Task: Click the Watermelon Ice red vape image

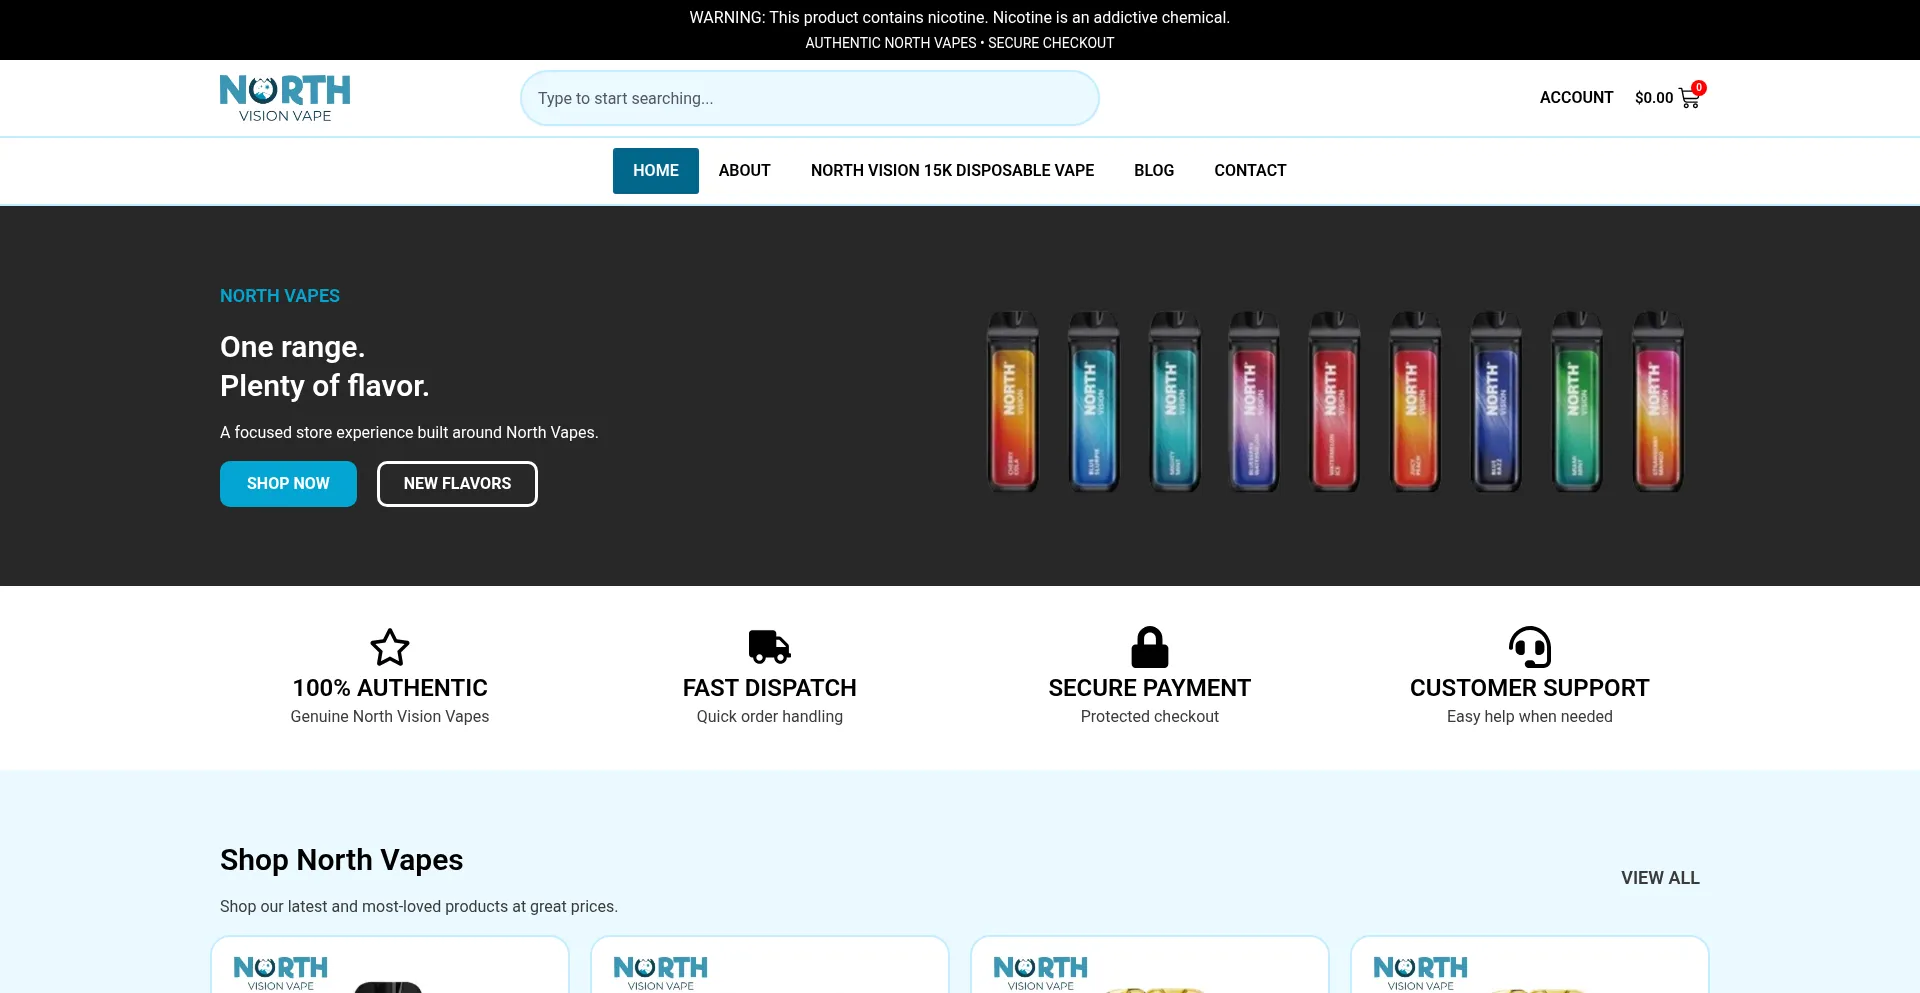Action: pos(1335,401)
